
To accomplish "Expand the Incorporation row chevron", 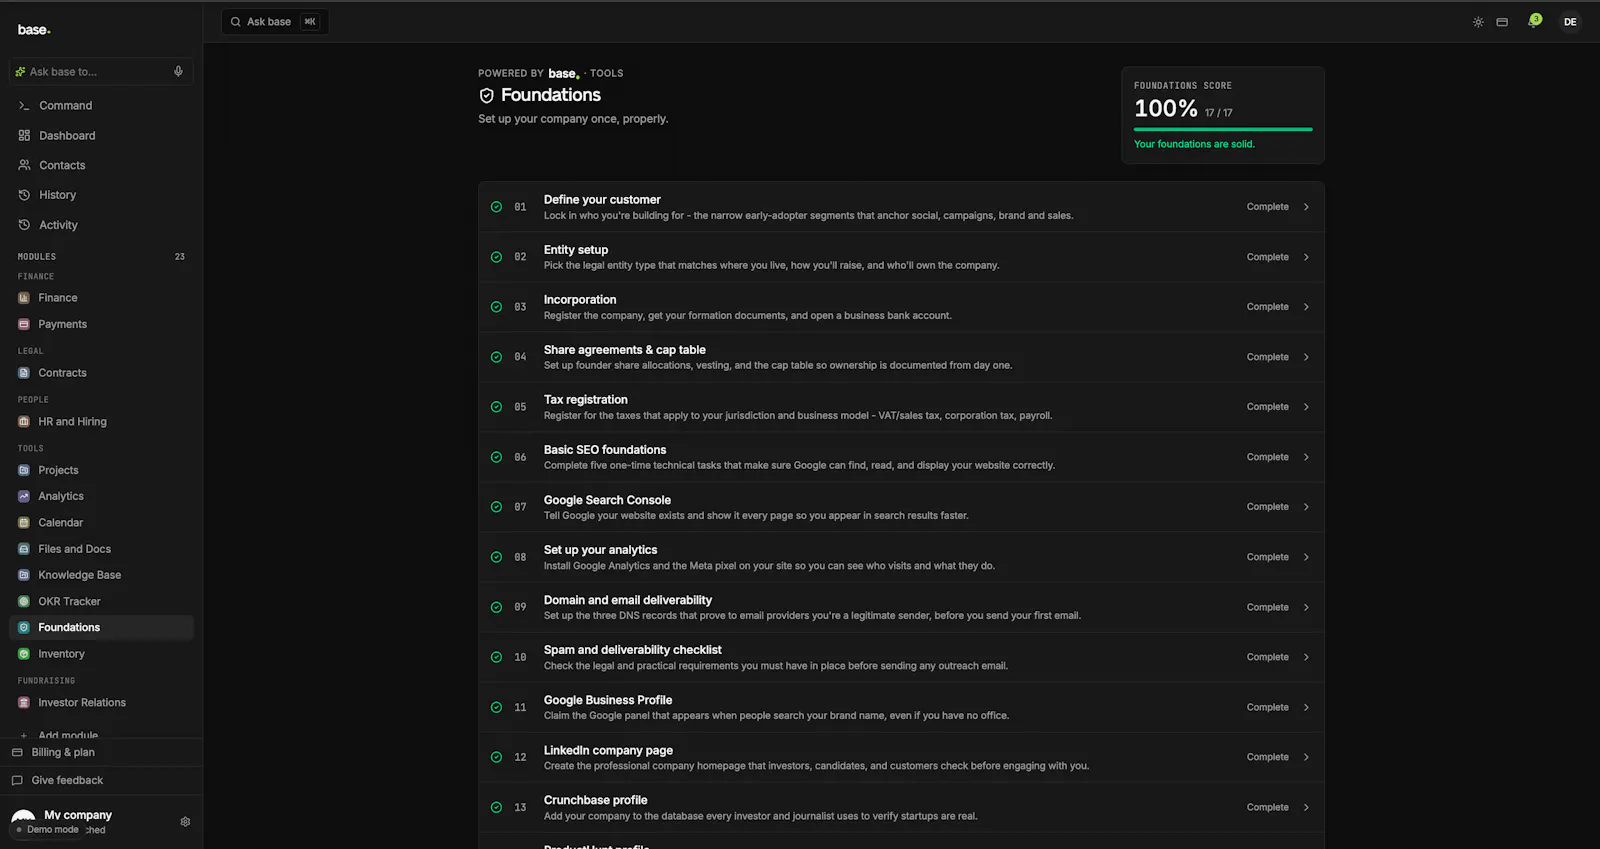I will 1306,307.
